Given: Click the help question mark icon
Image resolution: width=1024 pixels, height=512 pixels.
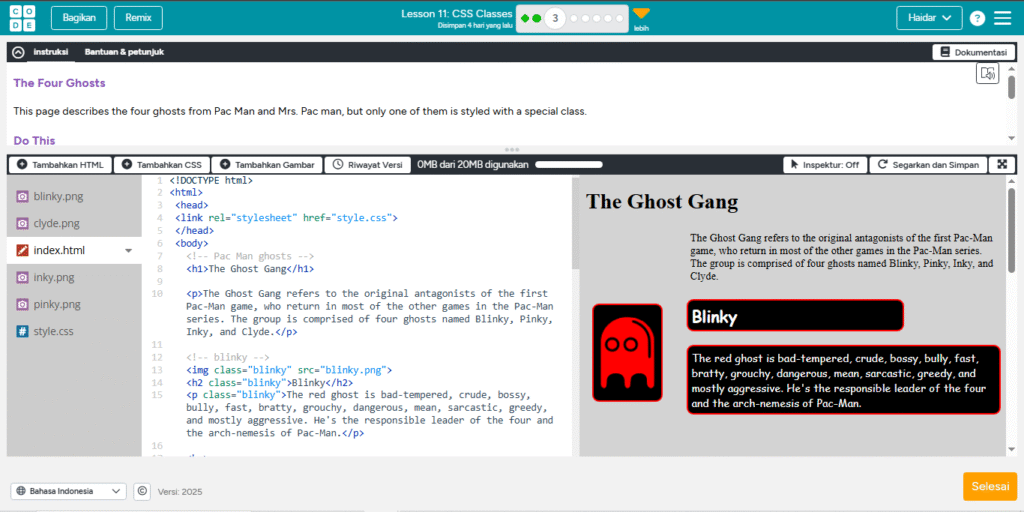Looking at the screenshot, I should (977, 18).
